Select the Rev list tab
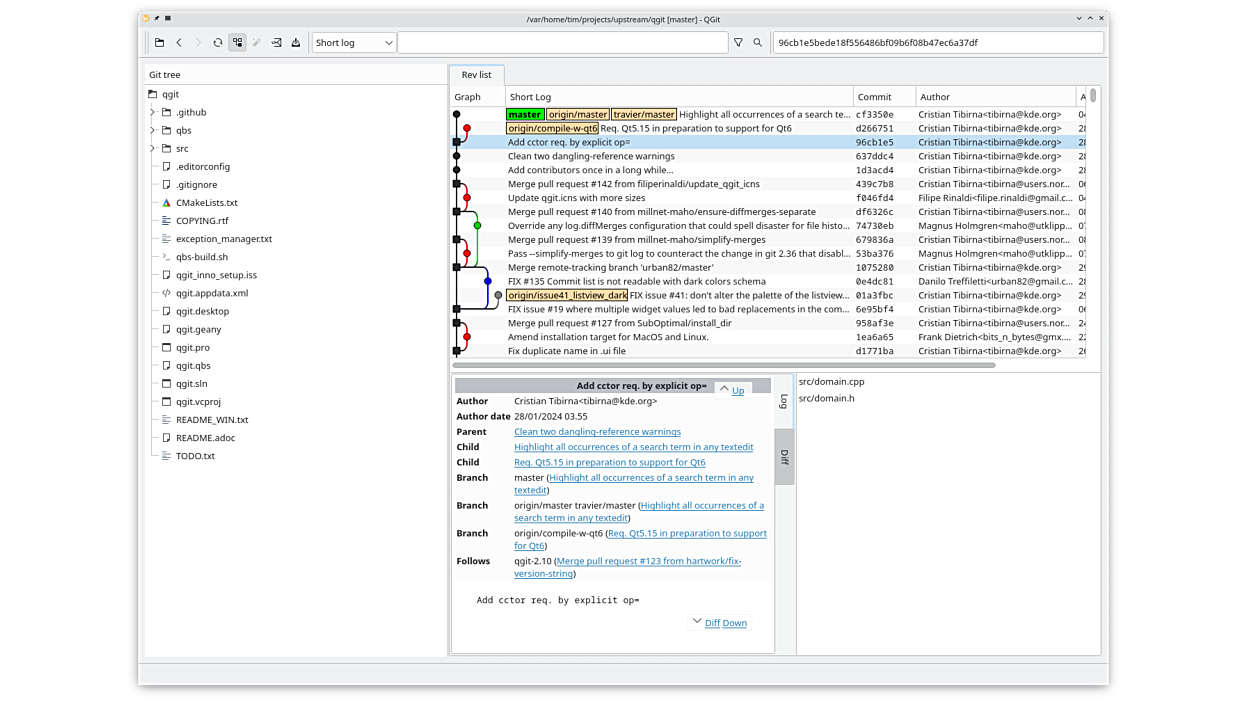Screen dimensions: 1248x702 pos(476,75)
